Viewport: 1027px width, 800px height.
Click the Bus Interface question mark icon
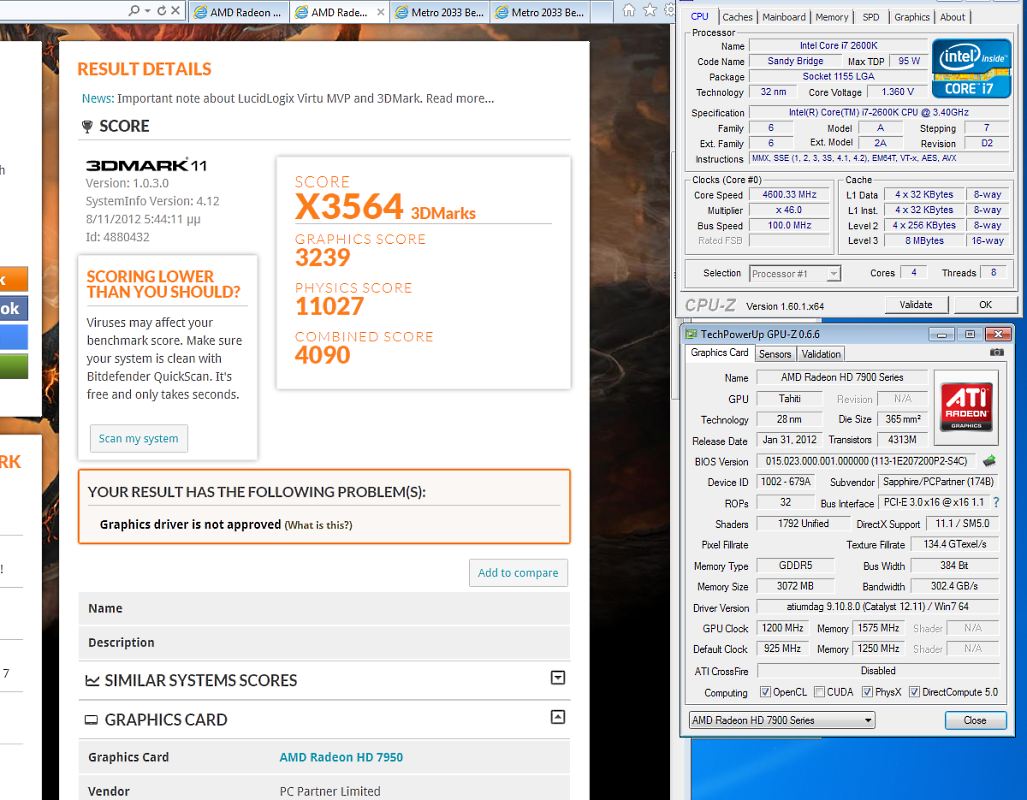click(x=996, y=503)
